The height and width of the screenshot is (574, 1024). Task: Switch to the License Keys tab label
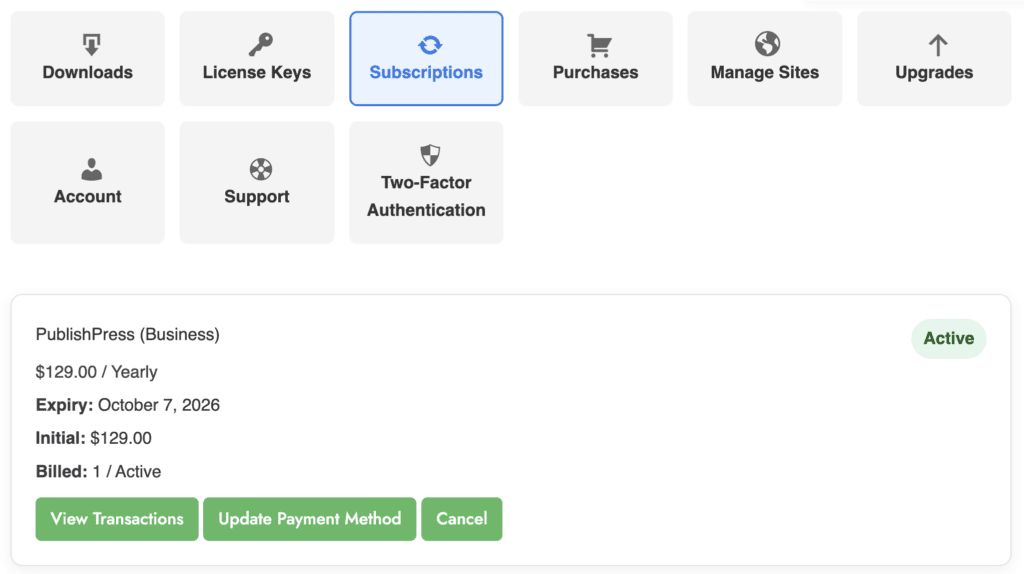click(x=257, y=72)
